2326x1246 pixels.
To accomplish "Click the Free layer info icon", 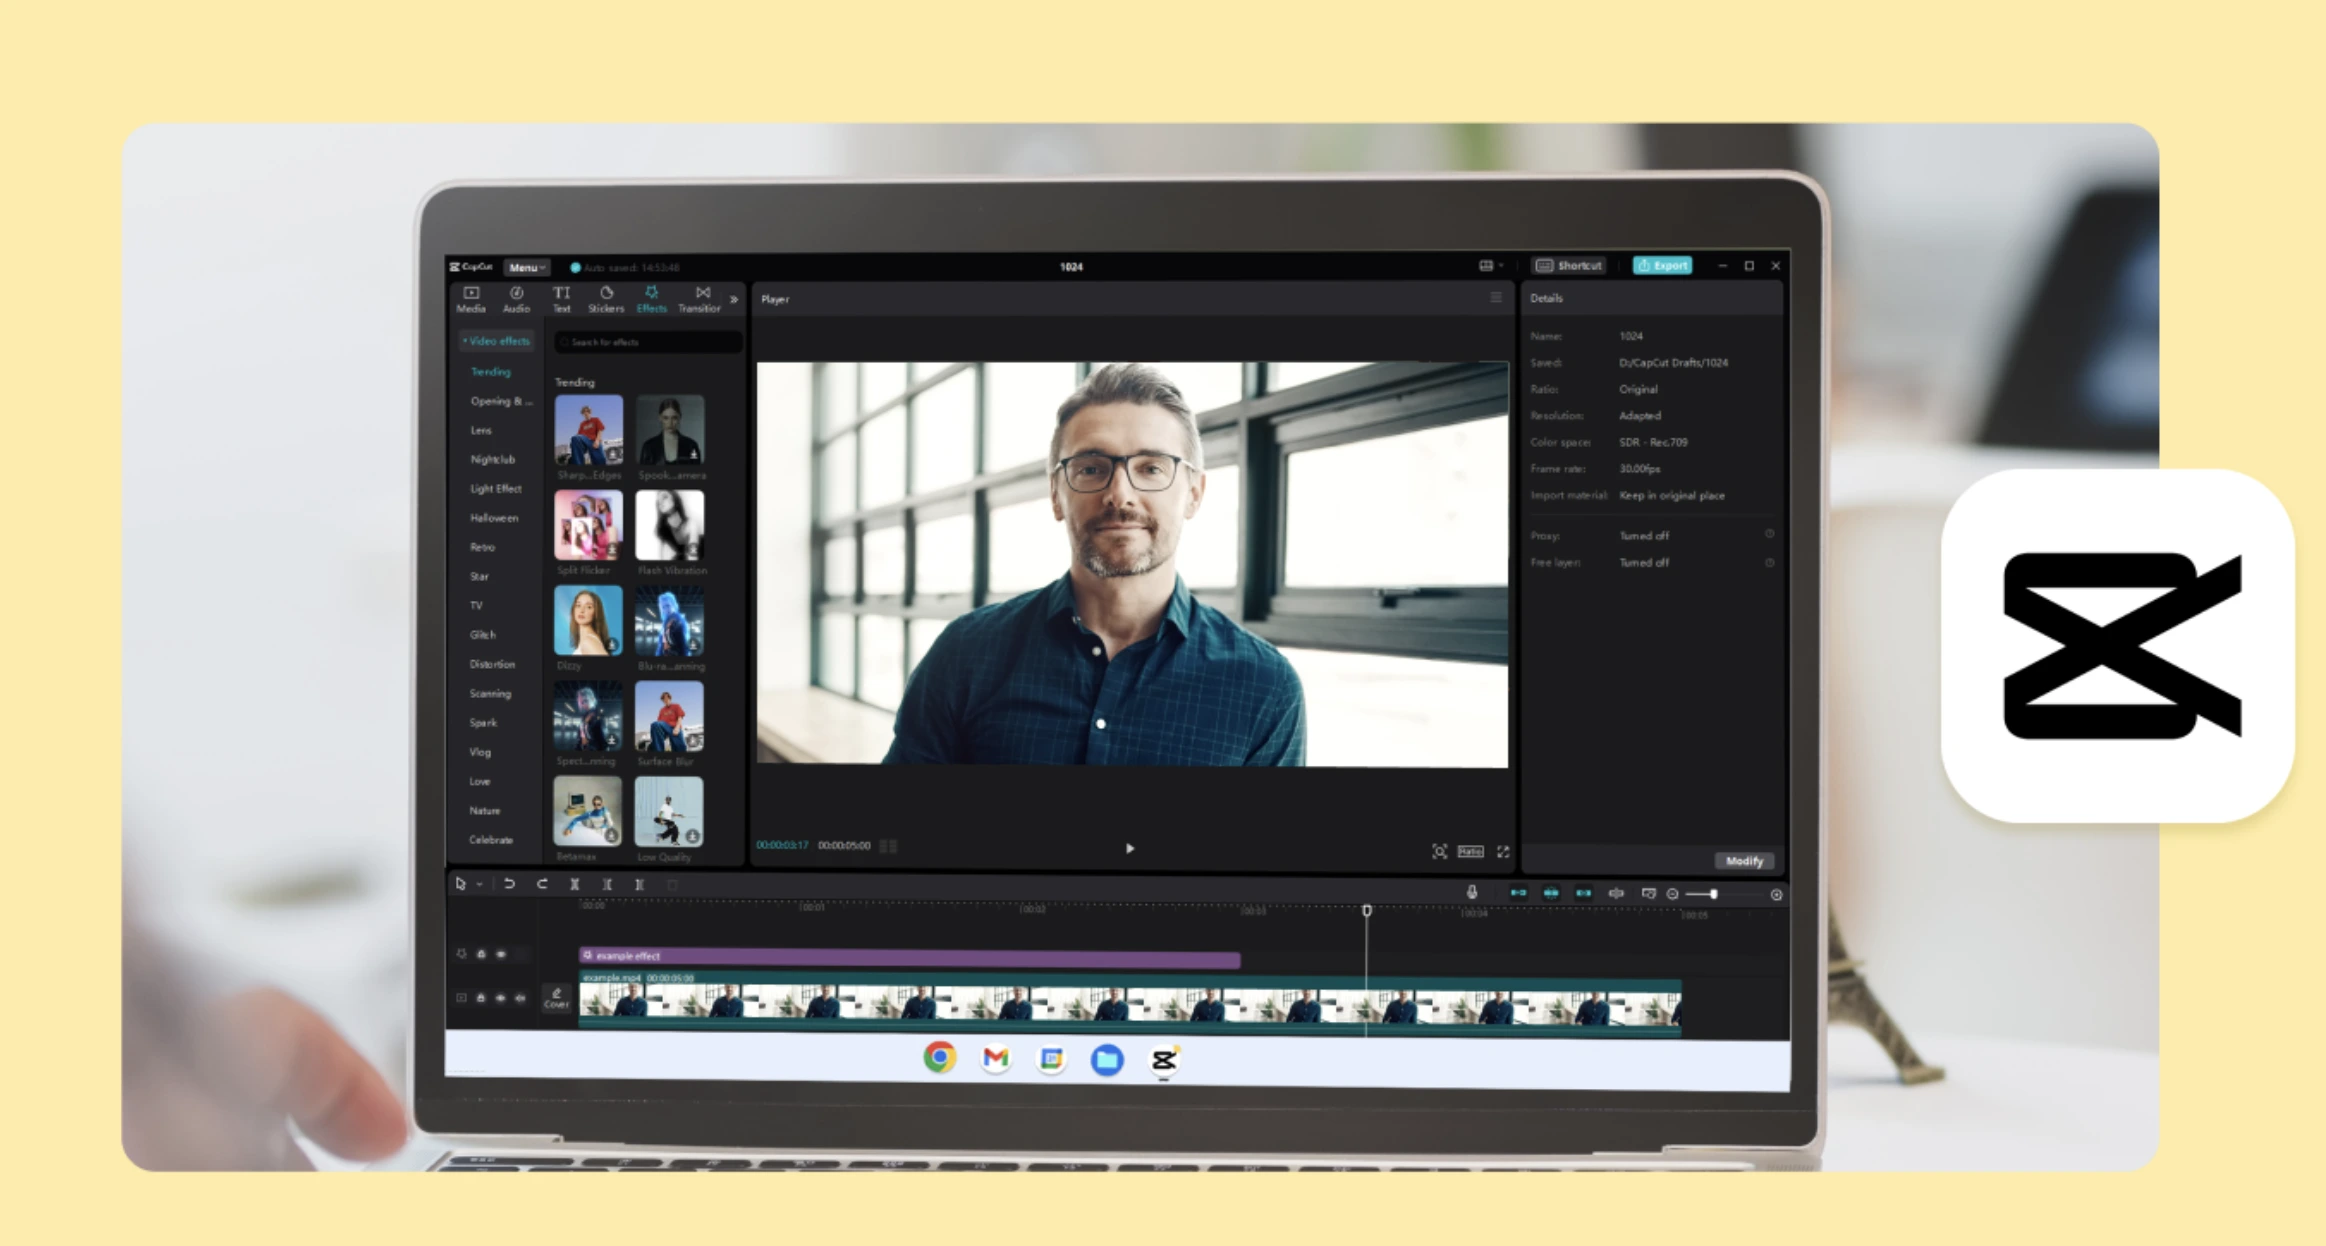I will pos(1770,562).
